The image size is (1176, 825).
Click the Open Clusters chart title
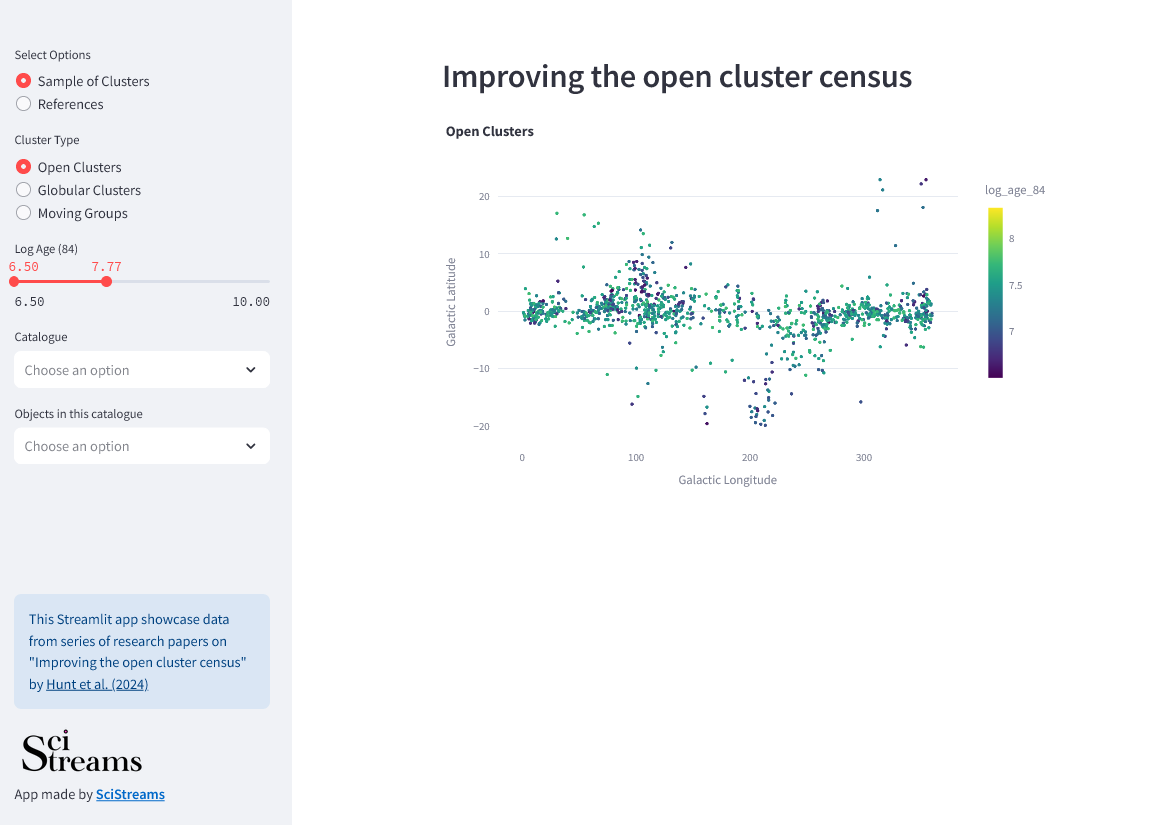pyautogui.click(x=490, y=131)
